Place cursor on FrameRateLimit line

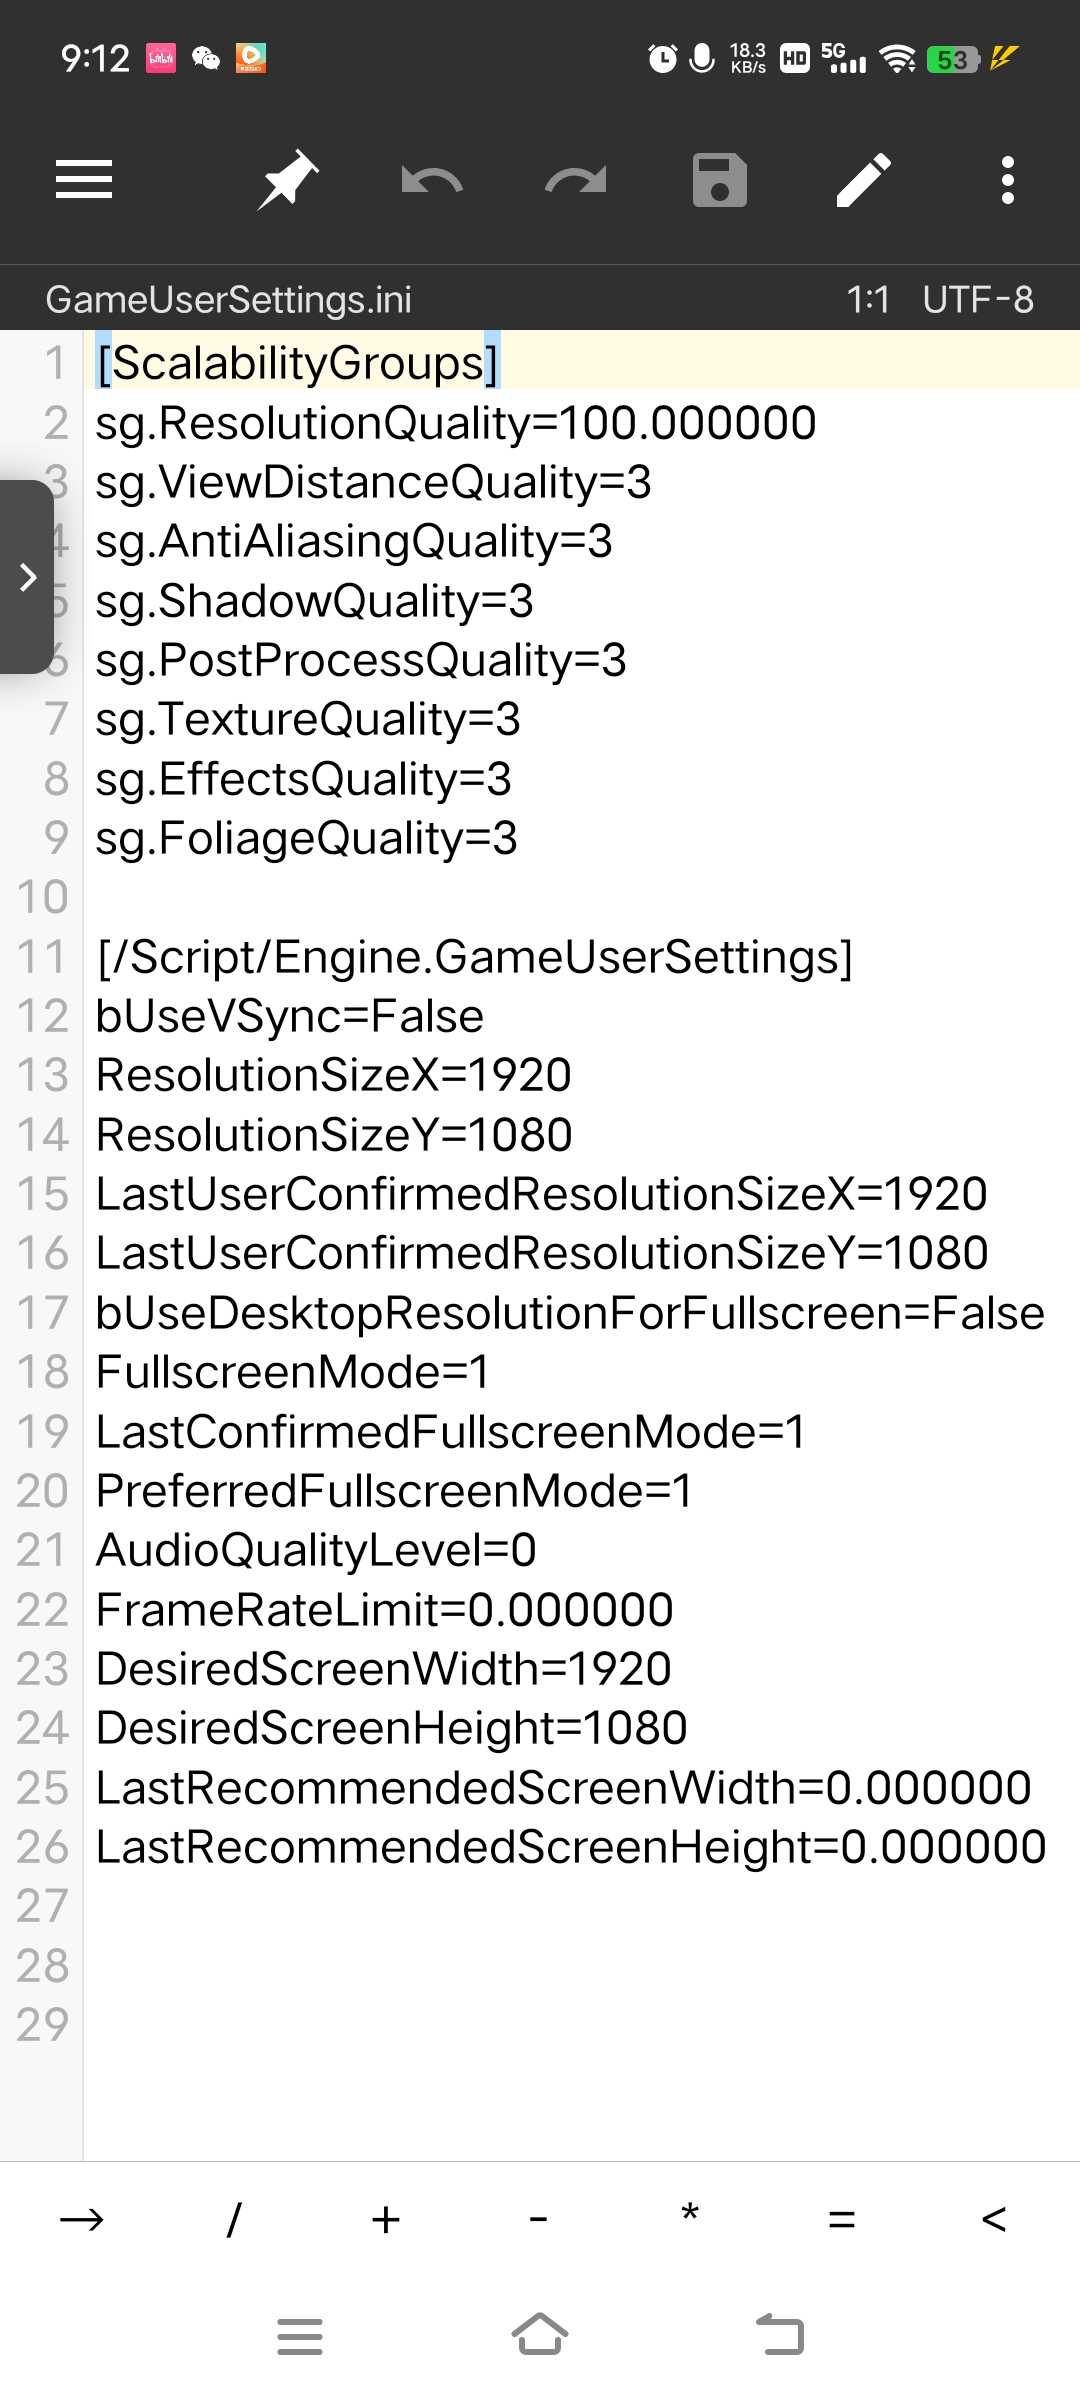click(385, 1610)
